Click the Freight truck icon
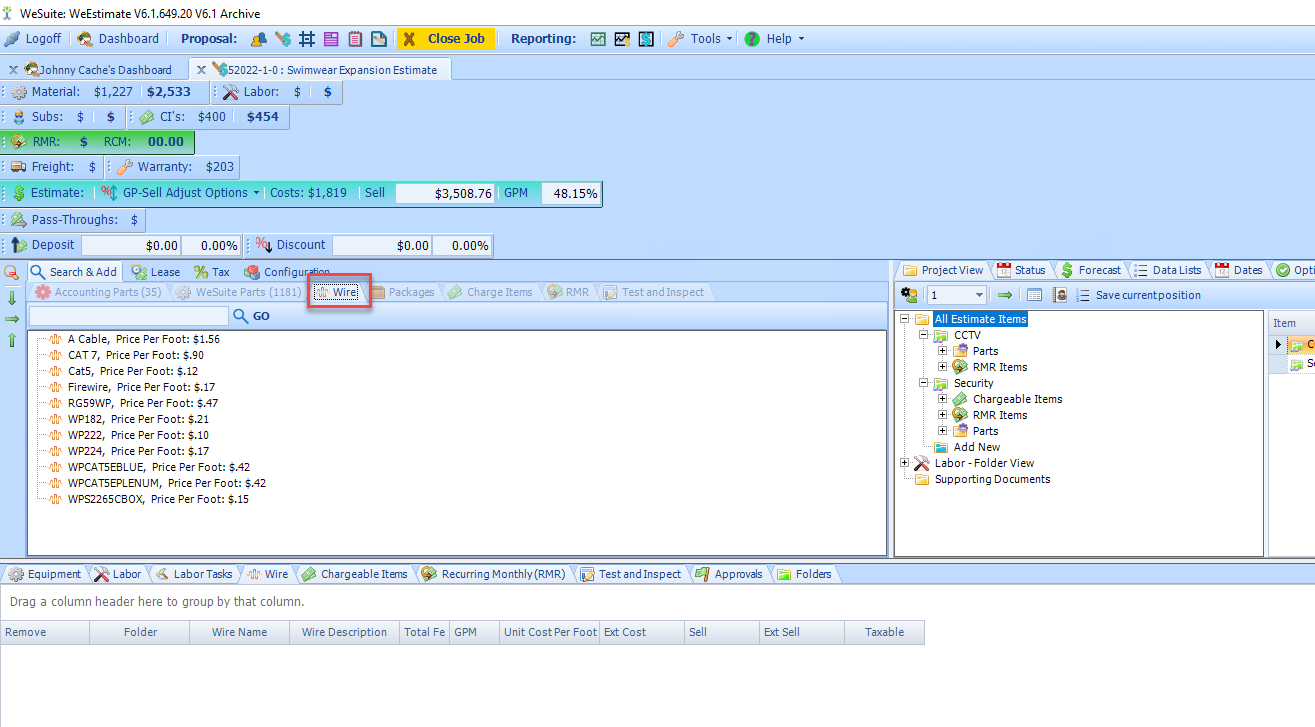Image resolution: width=1315 pixels, height=727 pixels. (19, 167)
